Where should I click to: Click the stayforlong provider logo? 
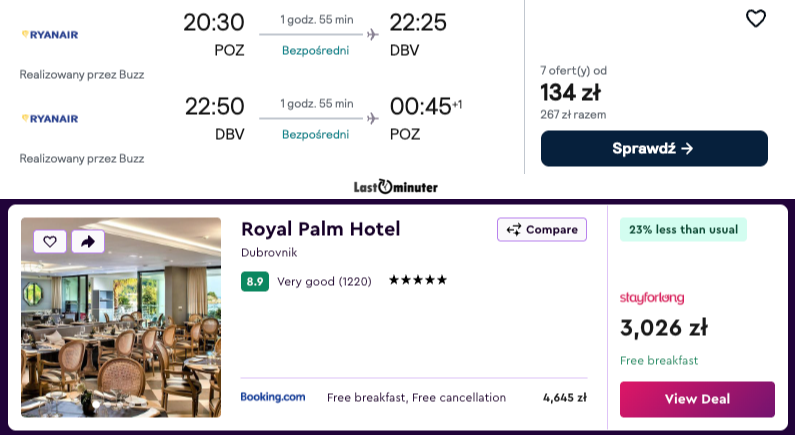pos(652,297)
